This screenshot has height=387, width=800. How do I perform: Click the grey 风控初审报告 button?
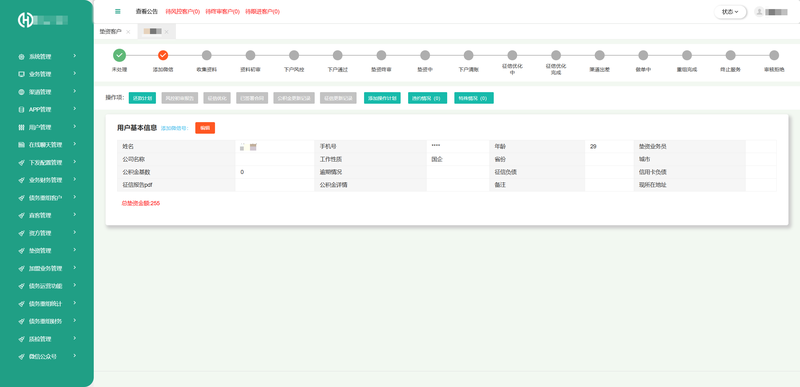(179, 98)
